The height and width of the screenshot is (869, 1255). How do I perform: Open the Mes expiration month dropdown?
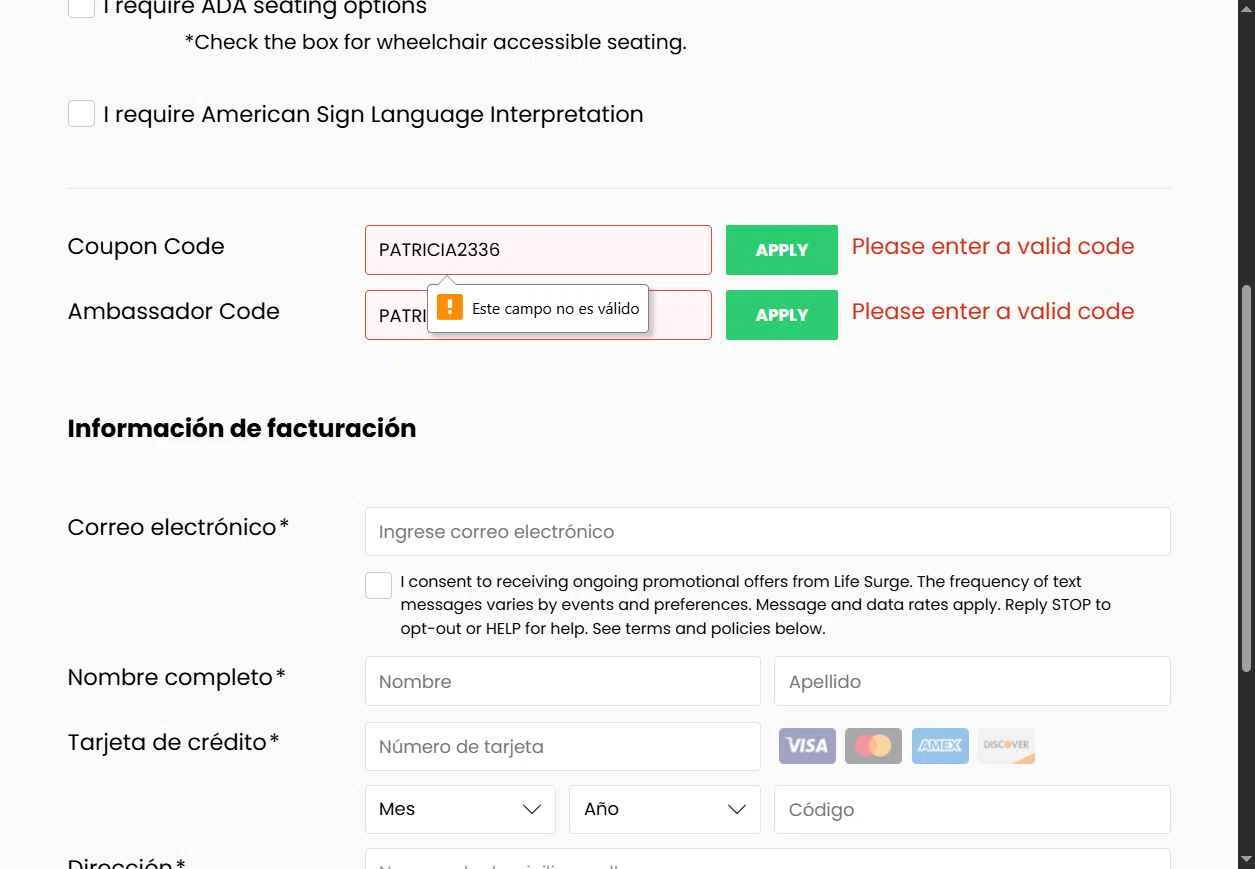point(460,809)
